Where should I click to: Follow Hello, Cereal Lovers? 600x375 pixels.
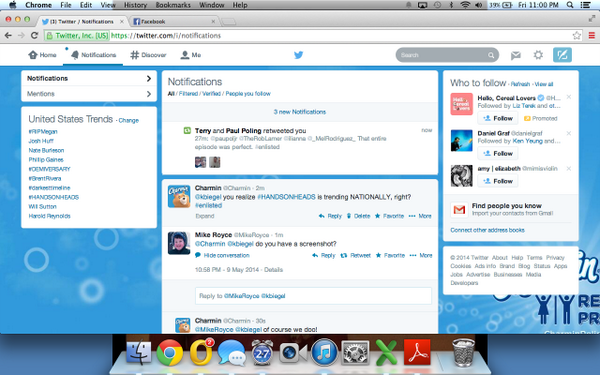pos(498,119)
